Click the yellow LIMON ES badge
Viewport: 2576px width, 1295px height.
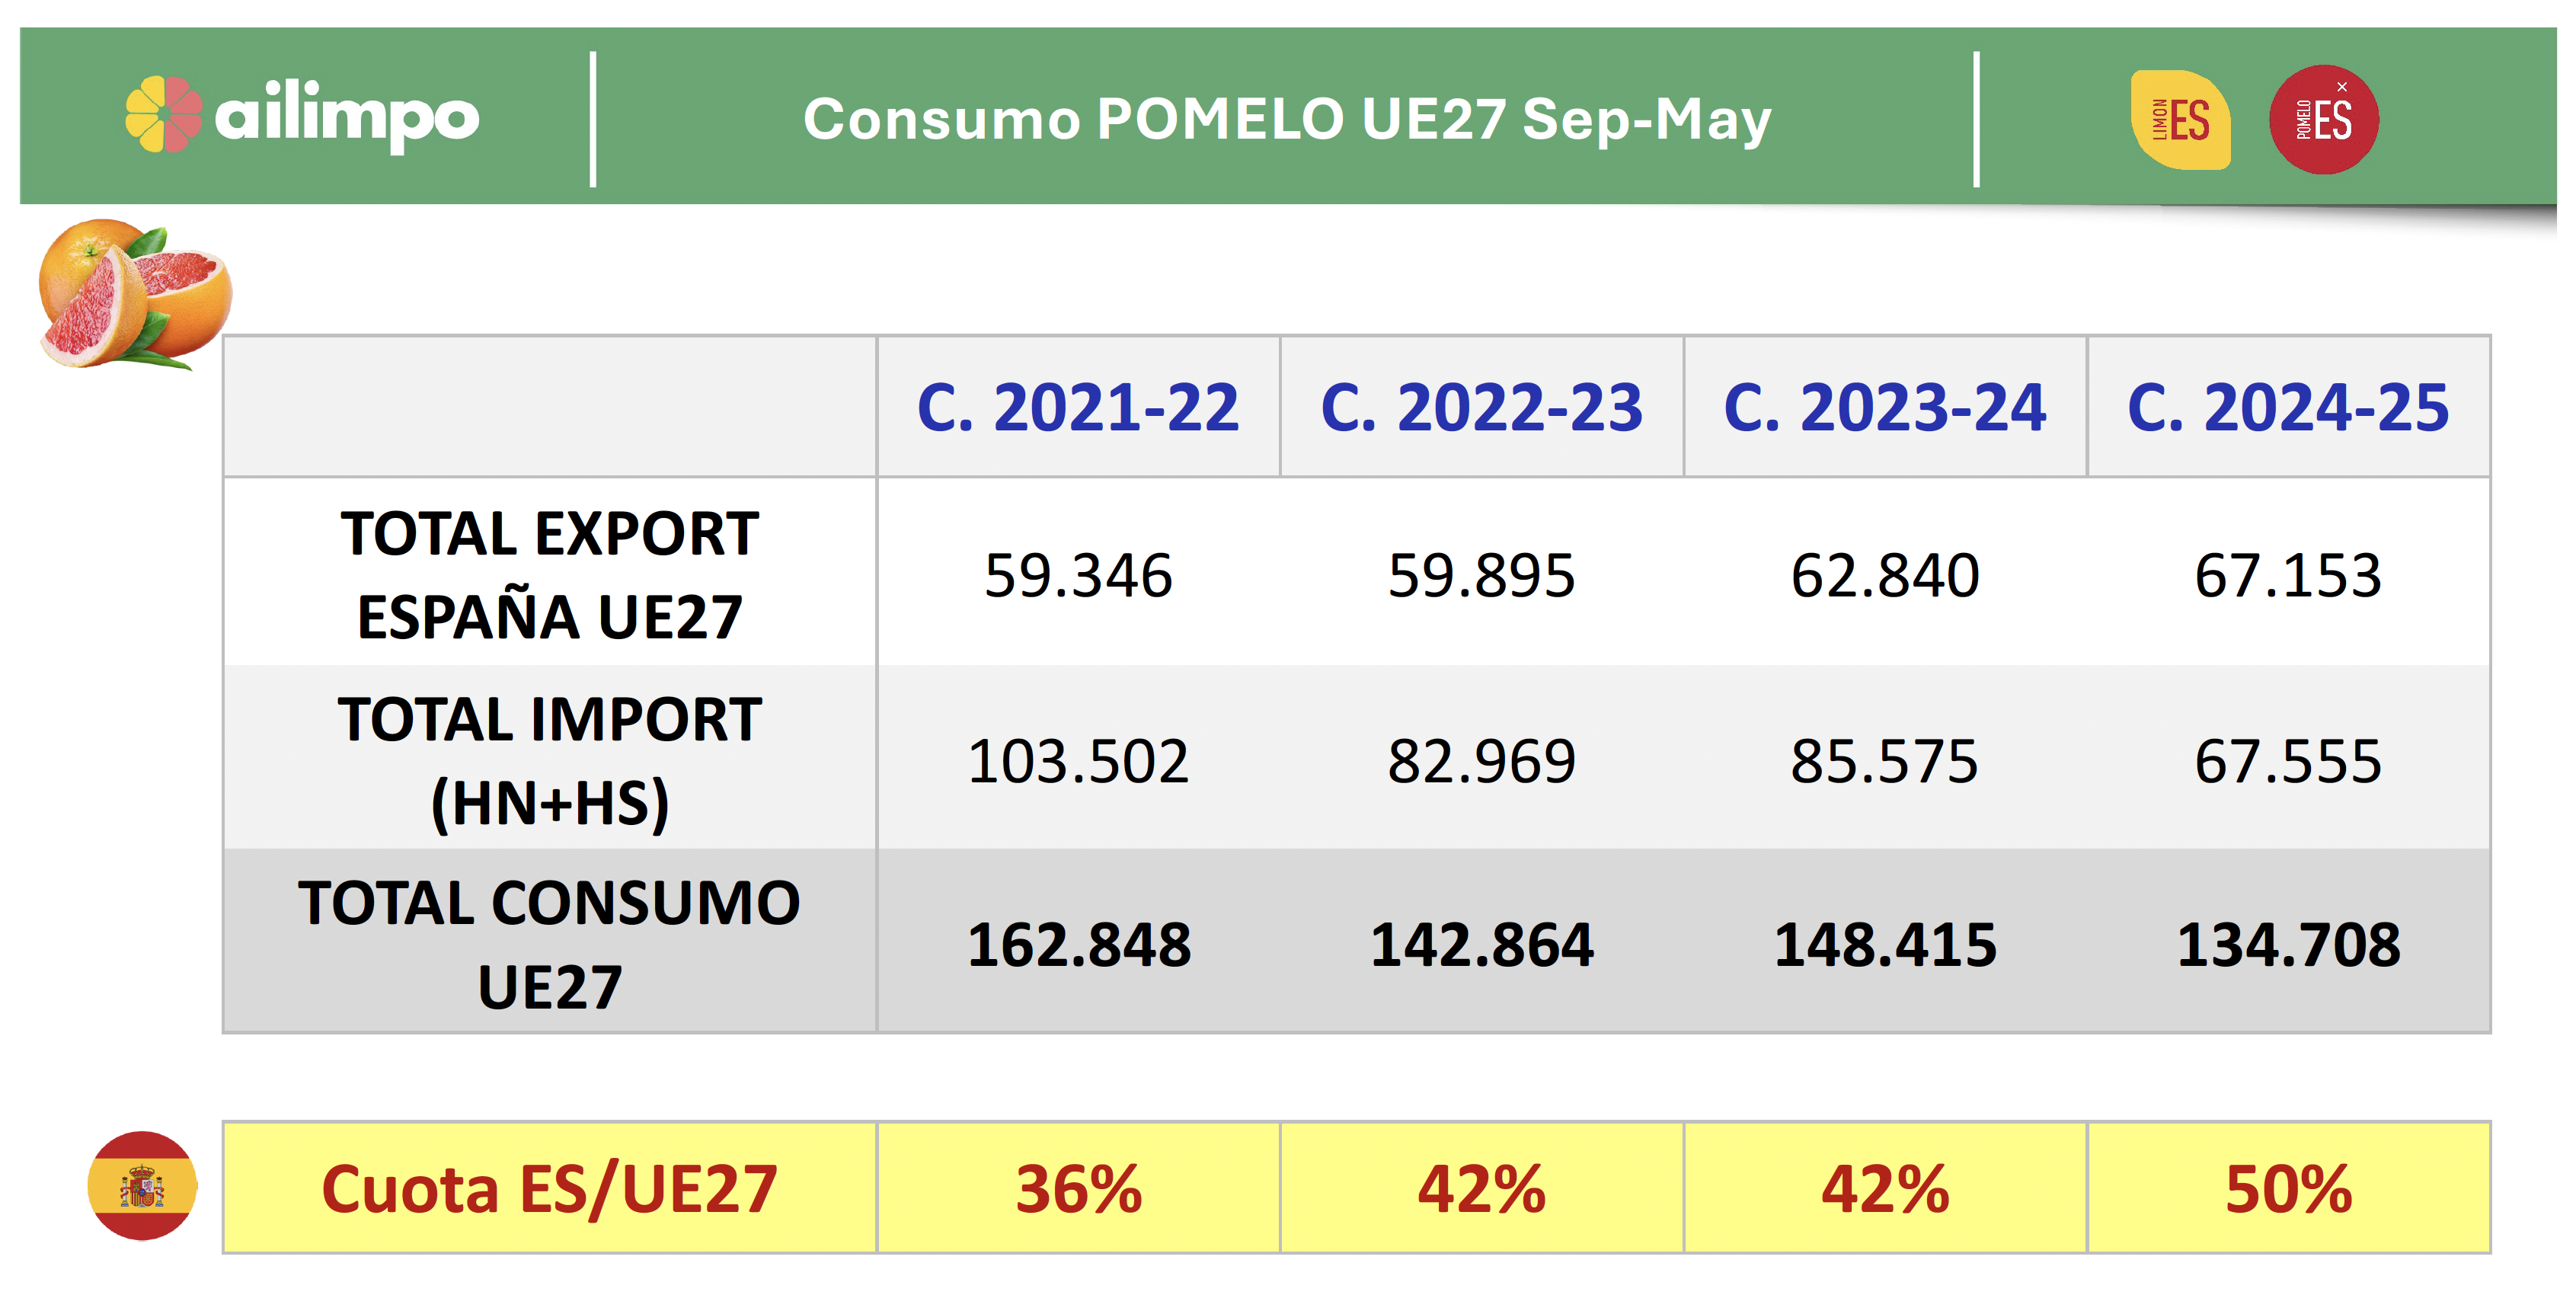click(2180, 120)
